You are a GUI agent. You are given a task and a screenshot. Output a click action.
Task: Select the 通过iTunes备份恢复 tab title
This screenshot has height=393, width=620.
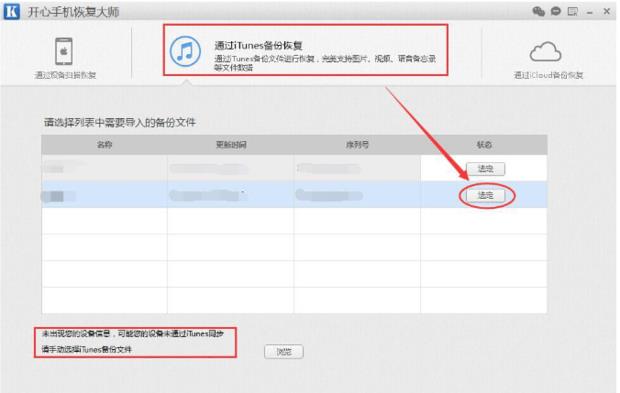pos(259,45)
